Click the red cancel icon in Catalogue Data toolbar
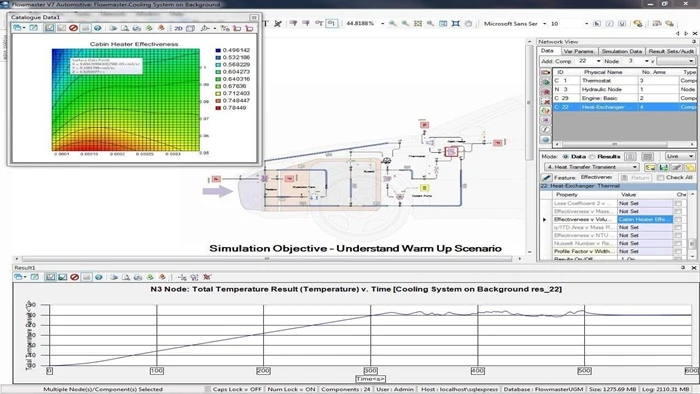 click(x=73, y=28)
